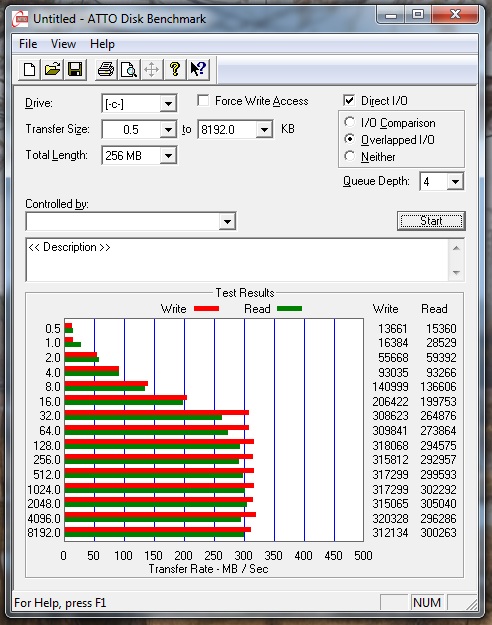
Task: Start the benchmark with the Start button
Action: click(x=431, y=221)
